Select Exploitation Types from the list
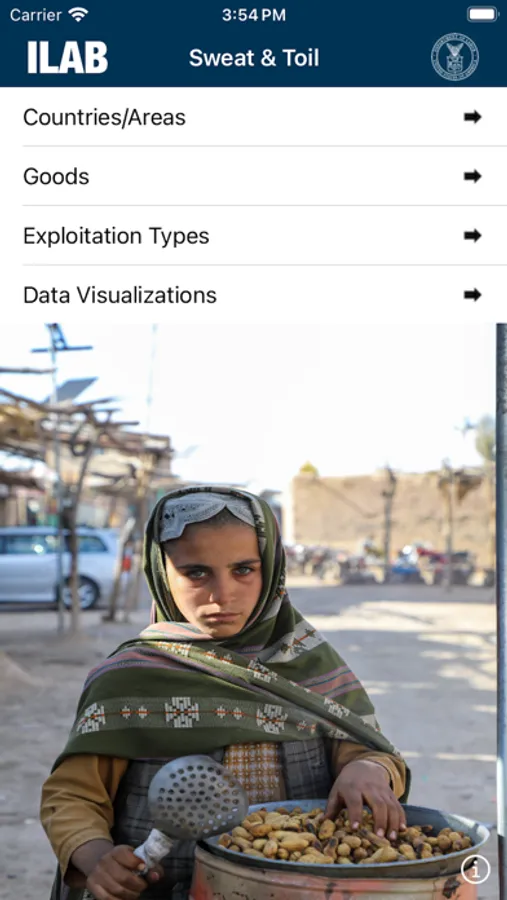The height and width of the screenshot is (900, 507). point(253,235)
